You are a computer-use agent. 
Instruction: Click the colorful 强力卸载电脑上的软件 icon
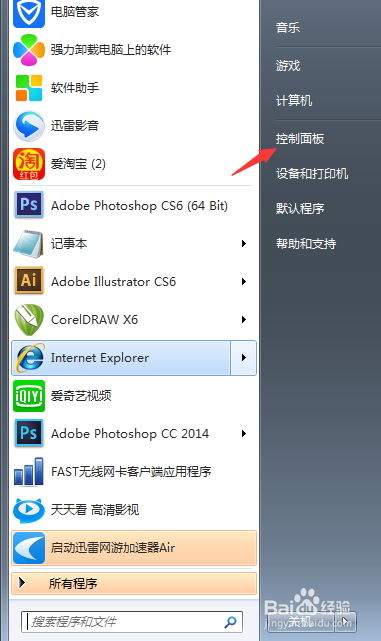coord(29,50)
